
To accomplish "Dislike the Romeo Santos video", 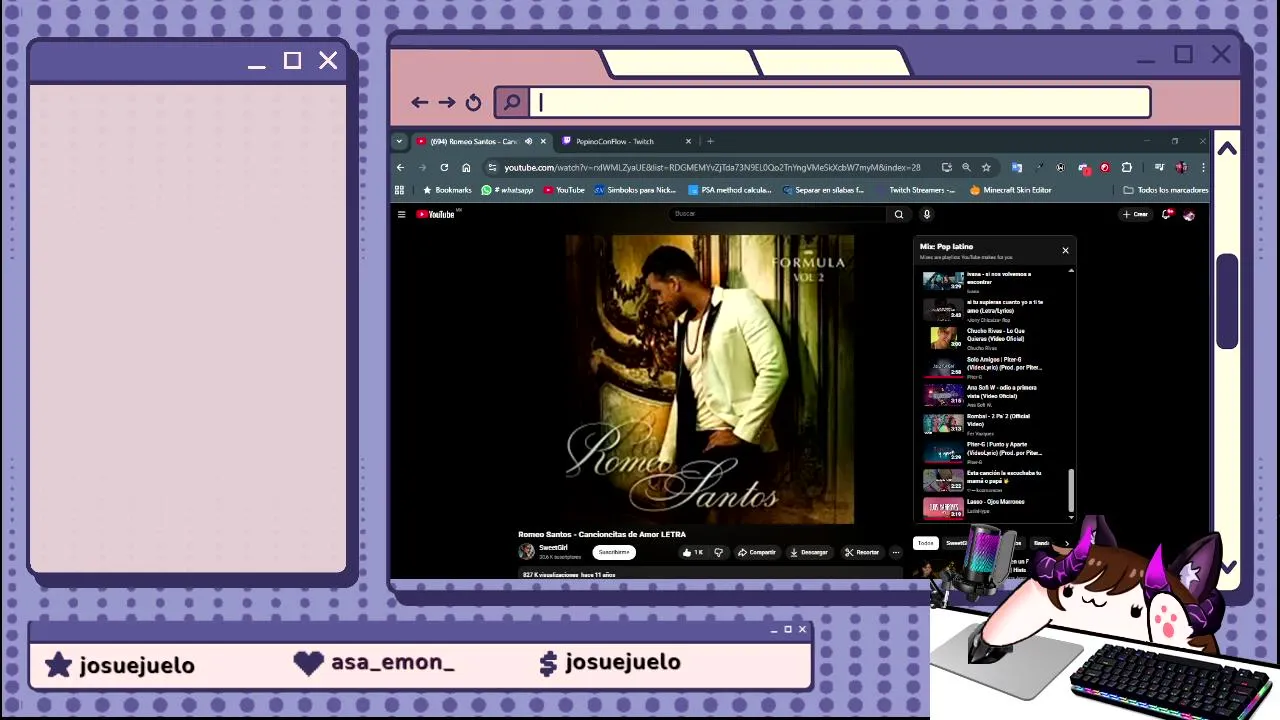I will click(718, 552).
